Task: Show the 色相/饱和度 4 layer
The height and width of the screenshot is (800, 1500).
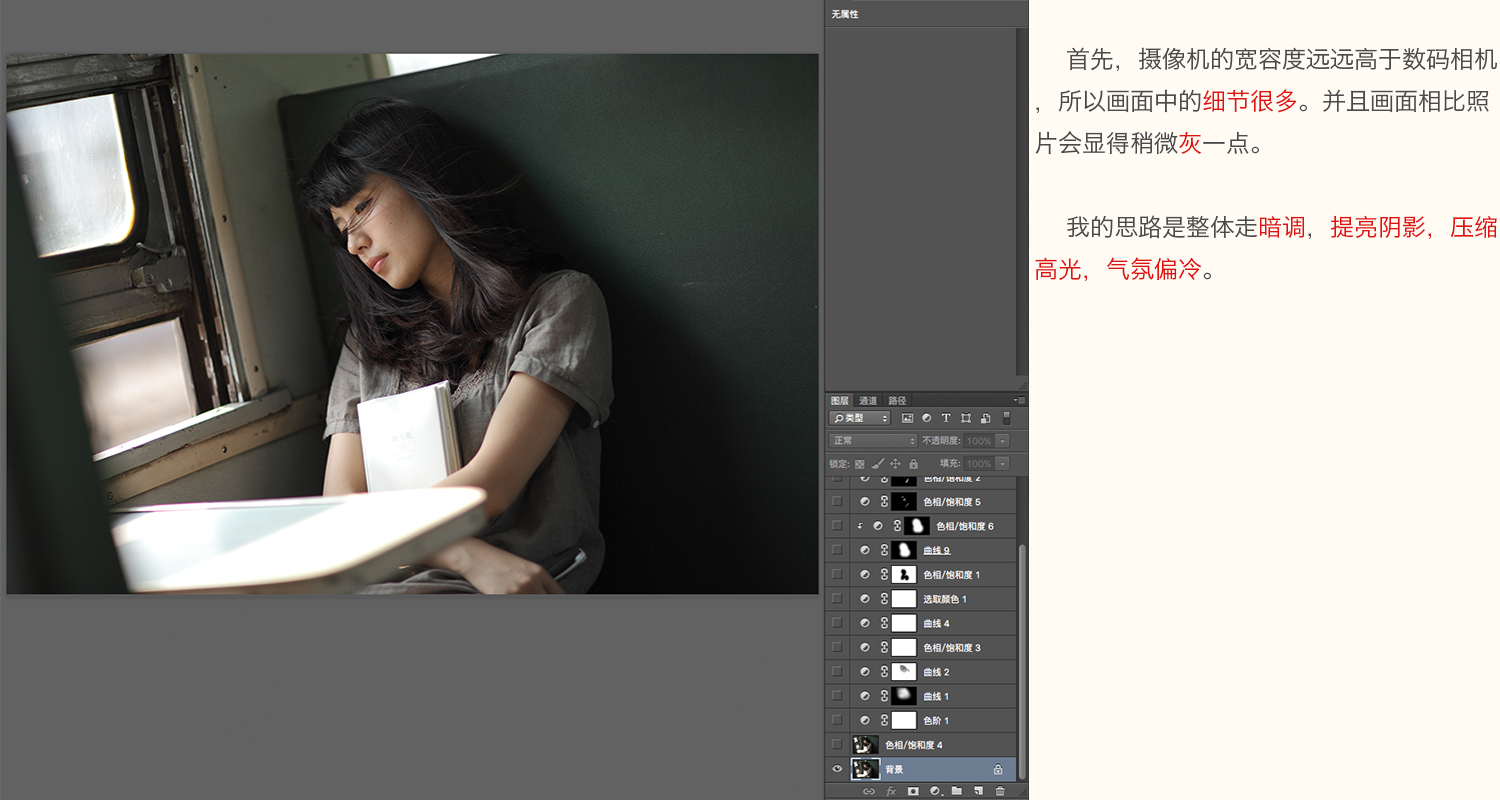Action: (x=837, y=744)
